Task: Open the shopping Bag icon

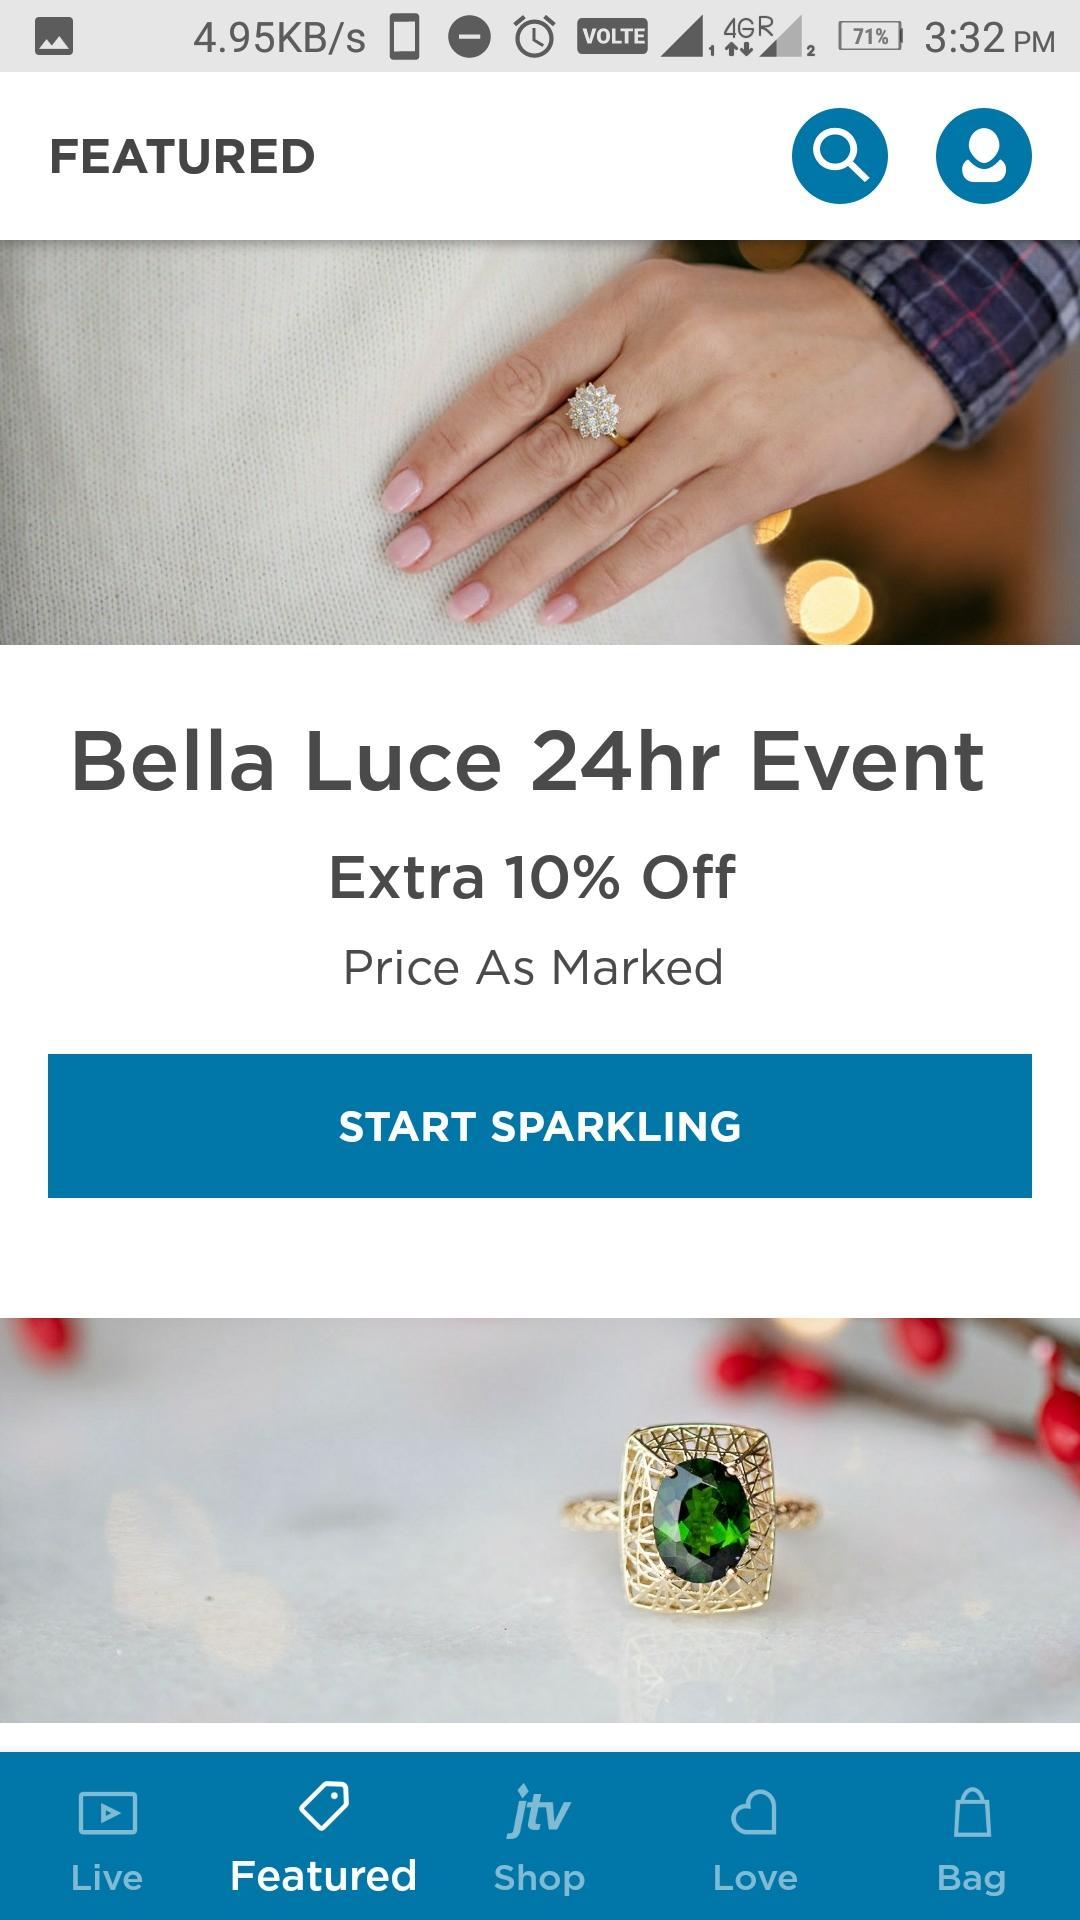Action: click(971, 1812)
